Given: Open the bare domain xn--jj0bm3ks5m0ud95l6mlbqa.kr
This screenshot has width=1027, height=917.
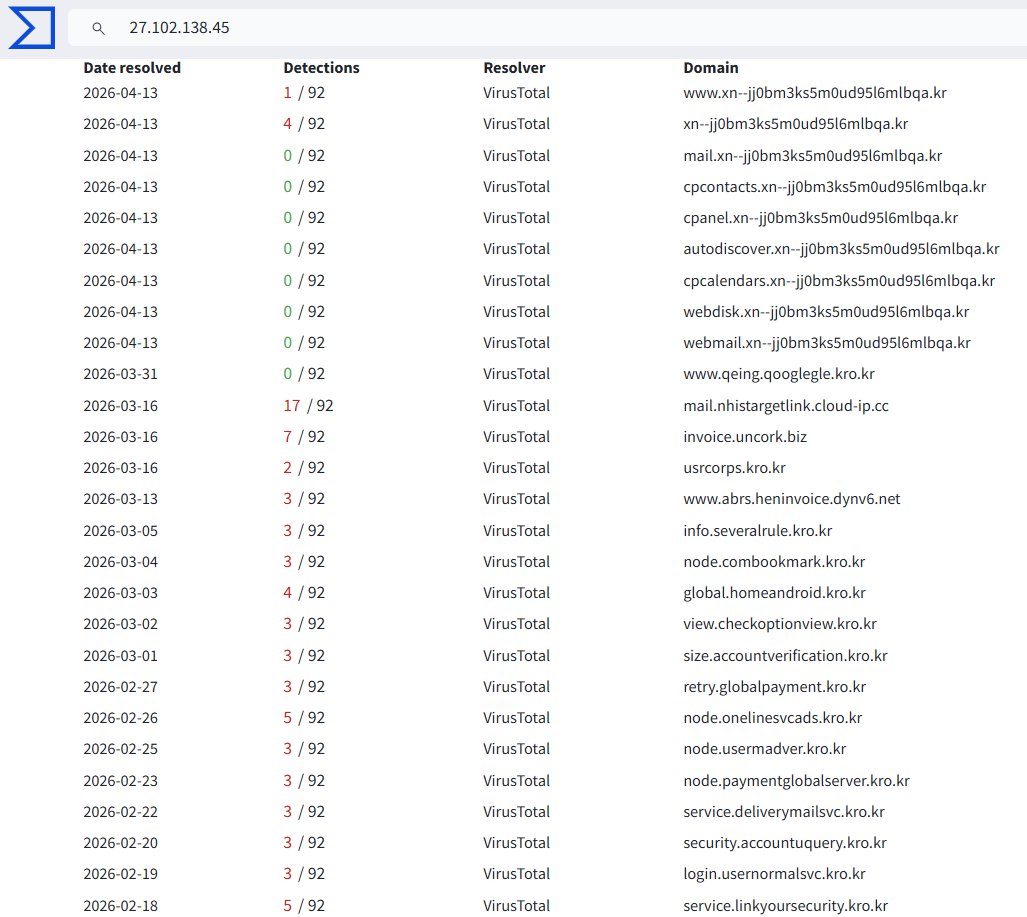Looking at the screenshot, I should pyautogui.click(x=795, y=124).
